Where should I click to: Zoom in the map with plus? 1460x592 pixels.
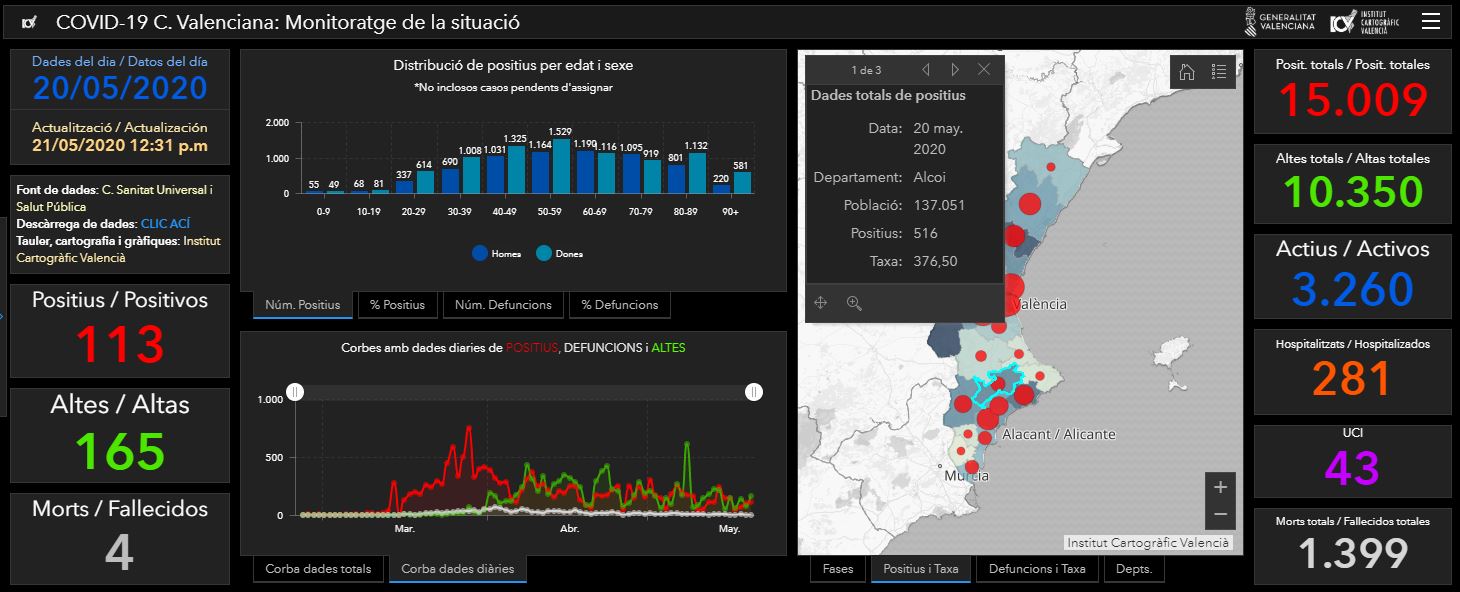(1220, 487)
